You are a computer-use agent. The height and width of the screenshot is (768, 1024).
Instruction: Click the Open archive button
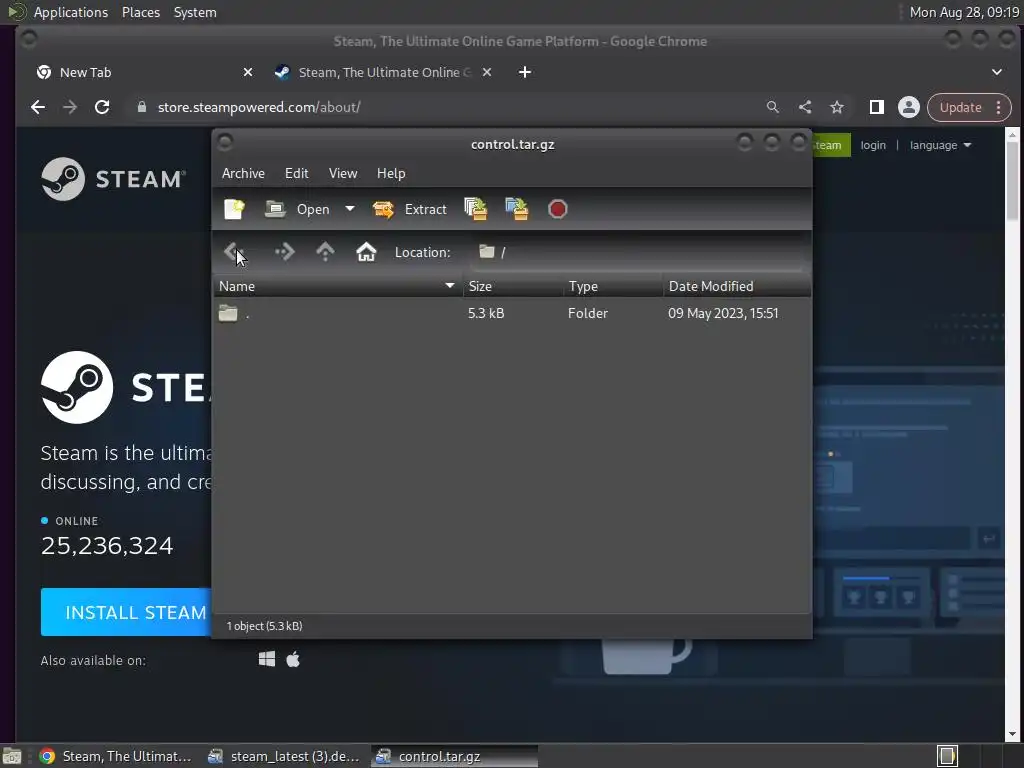(x=297, y=209)
